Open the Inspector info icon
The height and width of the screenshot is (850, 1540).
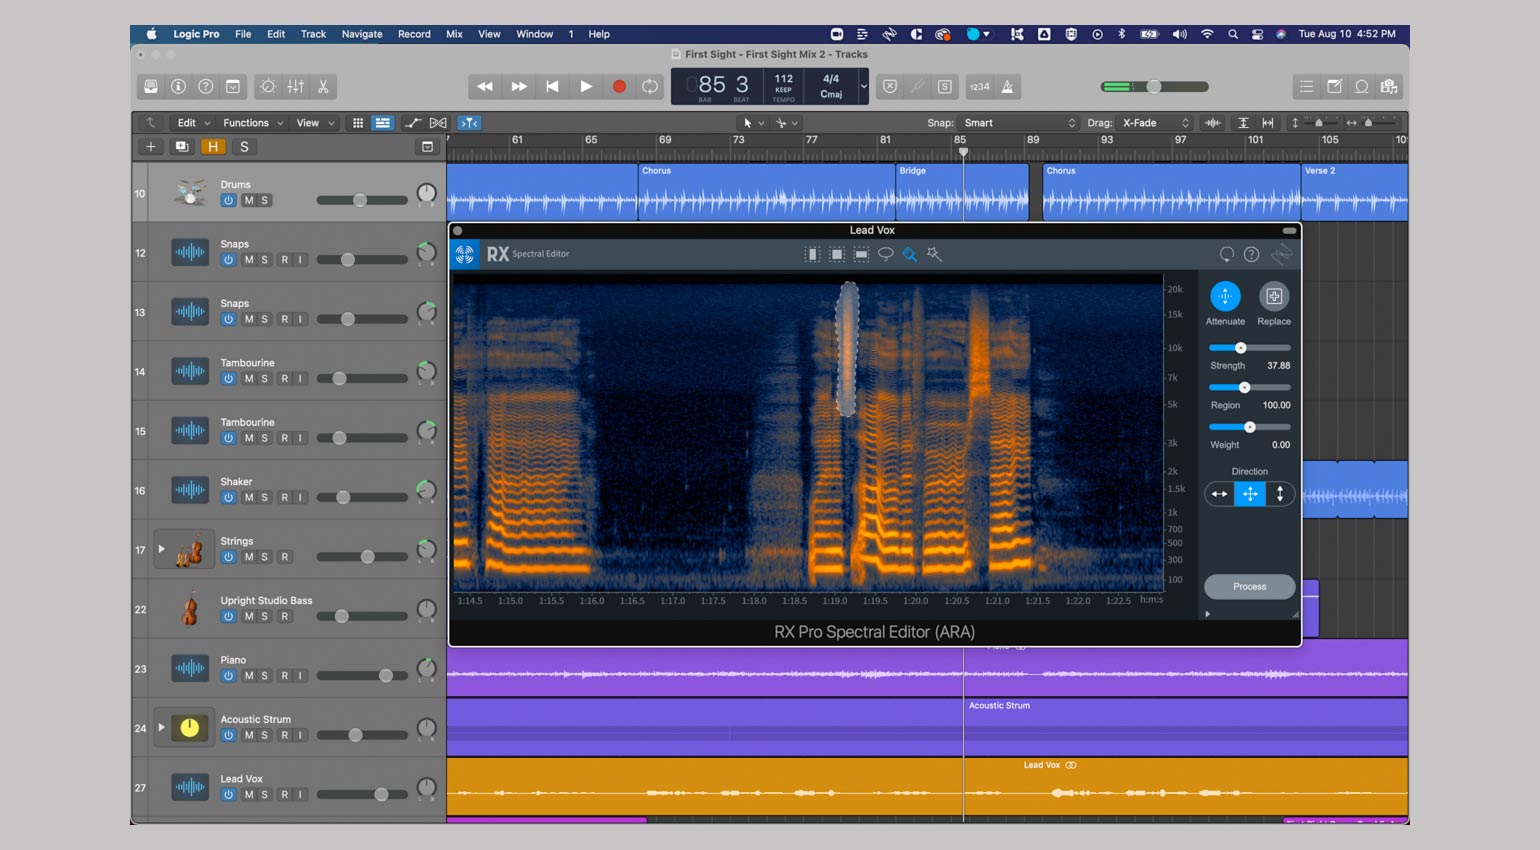coord(178,87)
